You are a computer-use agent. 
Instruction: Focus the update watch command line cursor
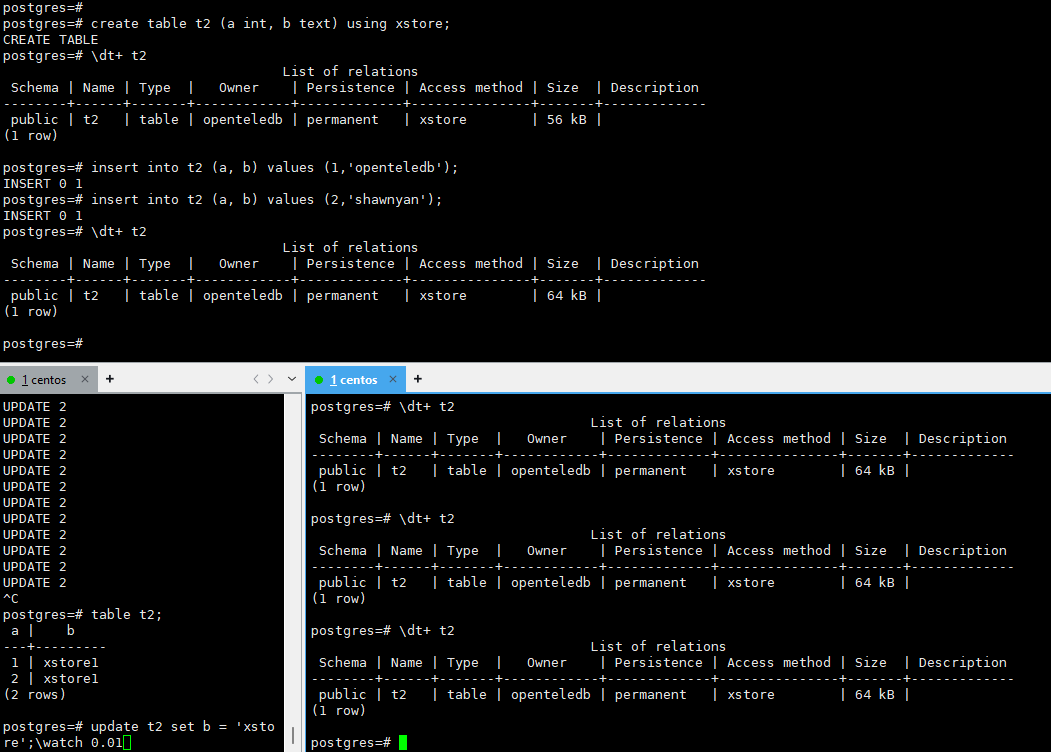(x=127, y=743)
